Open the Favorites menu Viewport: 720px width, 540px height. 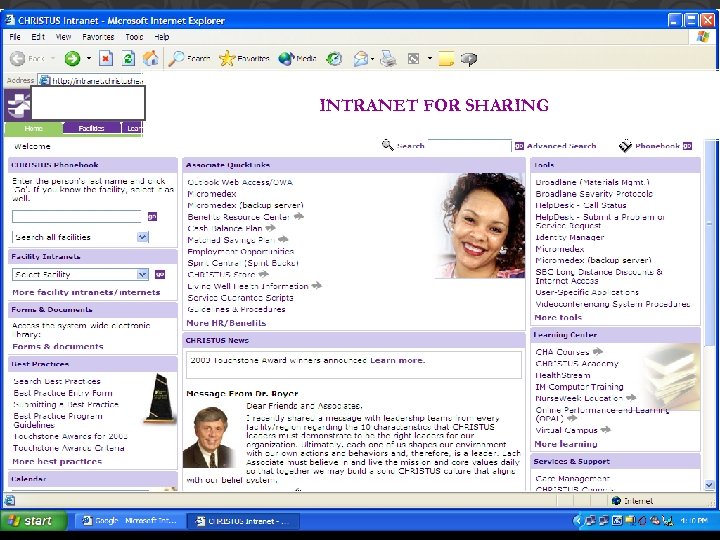pyautogui.click(x=98, y=37)
